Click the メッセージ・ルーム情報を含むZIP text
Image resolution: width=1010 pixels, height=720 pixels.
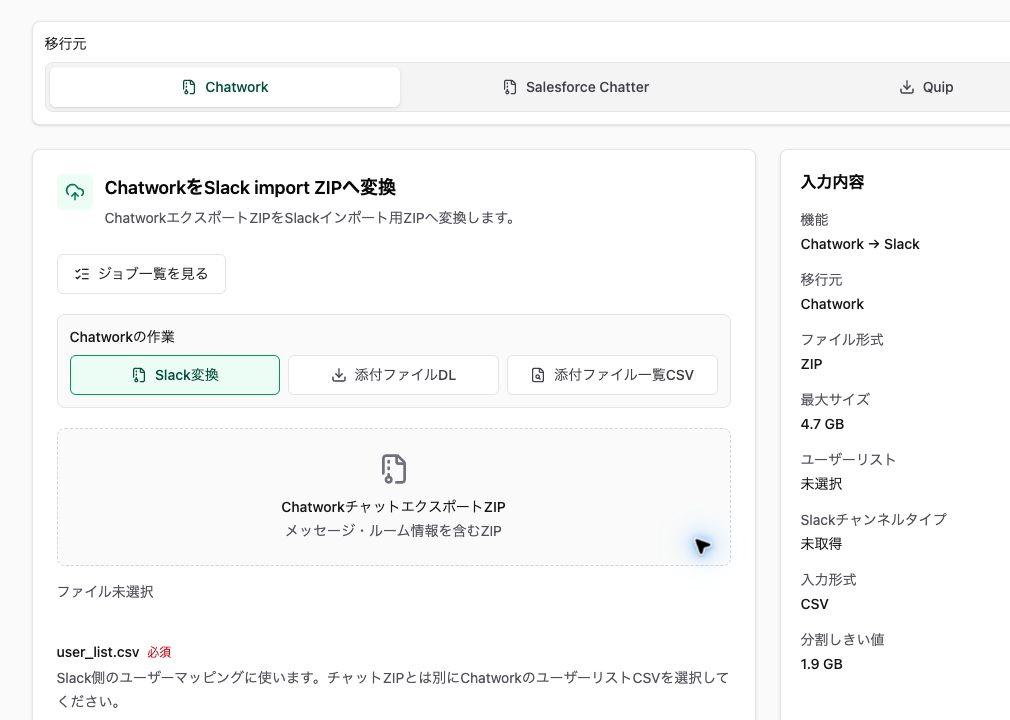point(393,531)
